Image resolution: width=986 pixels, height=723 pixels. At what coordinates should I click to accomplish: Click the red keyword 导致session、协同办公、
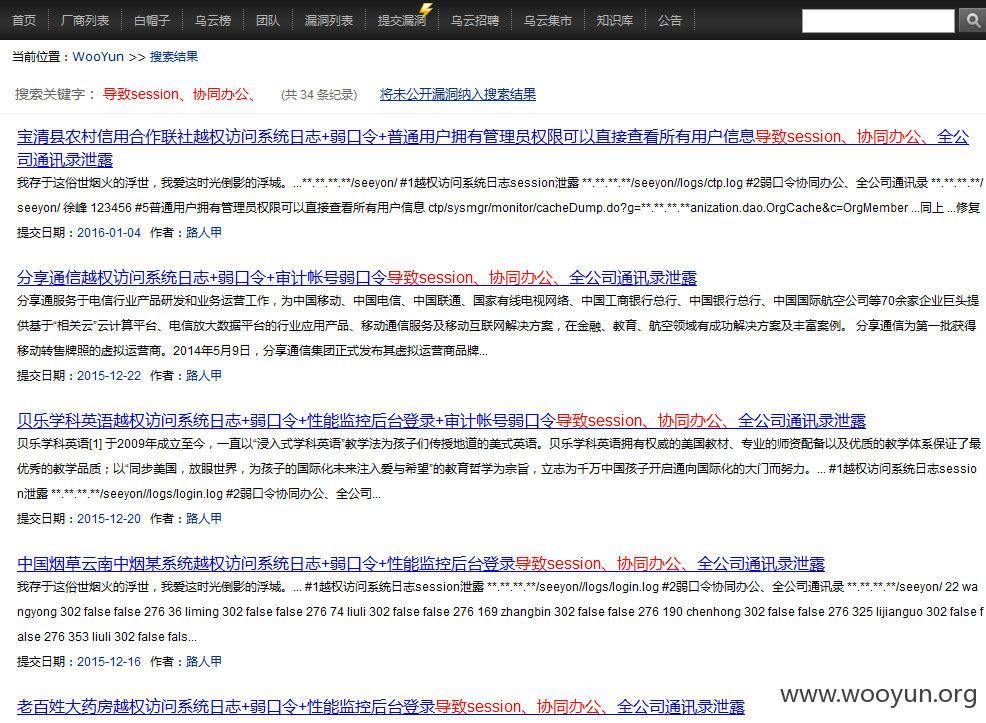pos(179,94)
